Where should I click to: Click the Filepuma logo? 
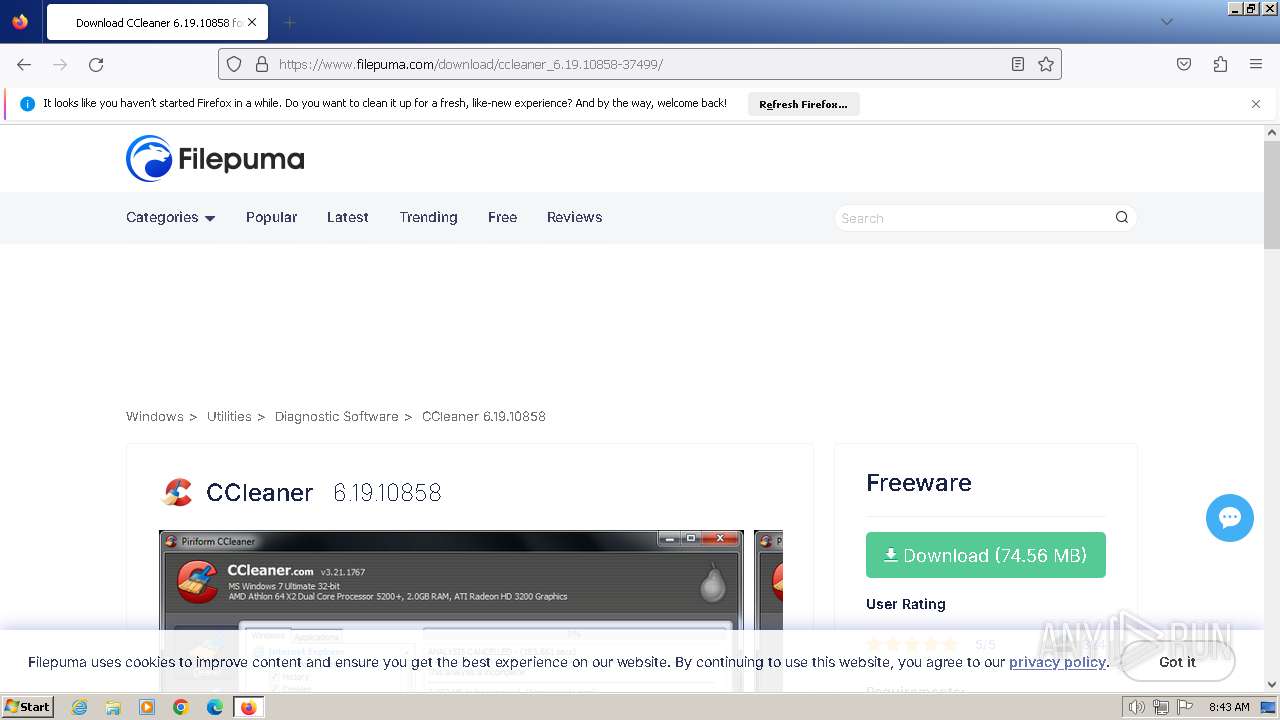tap(215, 158)
